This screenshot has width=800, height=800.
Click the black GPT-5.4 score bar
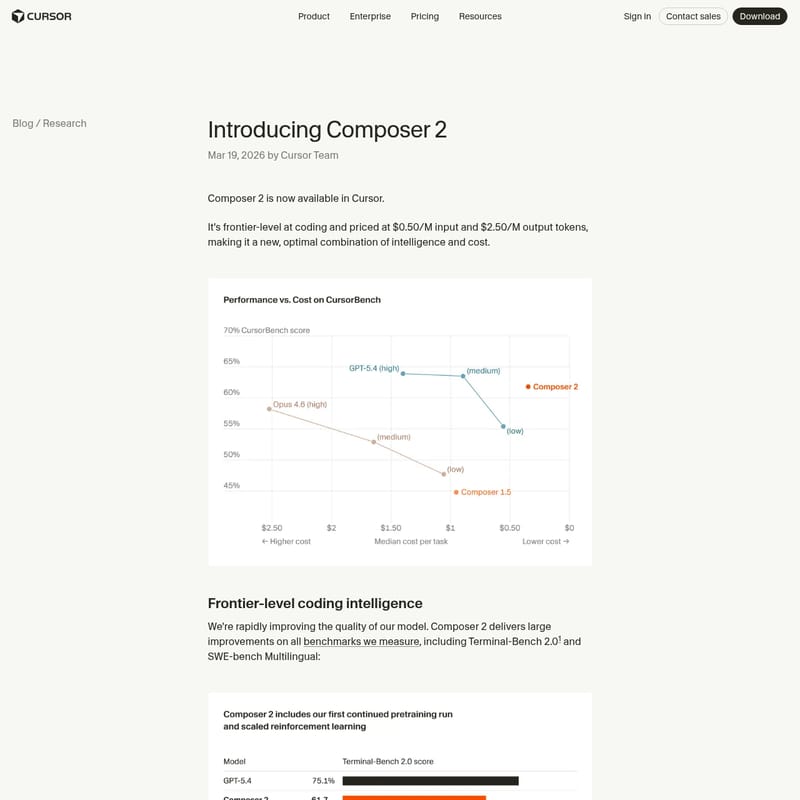coord(430,781)
